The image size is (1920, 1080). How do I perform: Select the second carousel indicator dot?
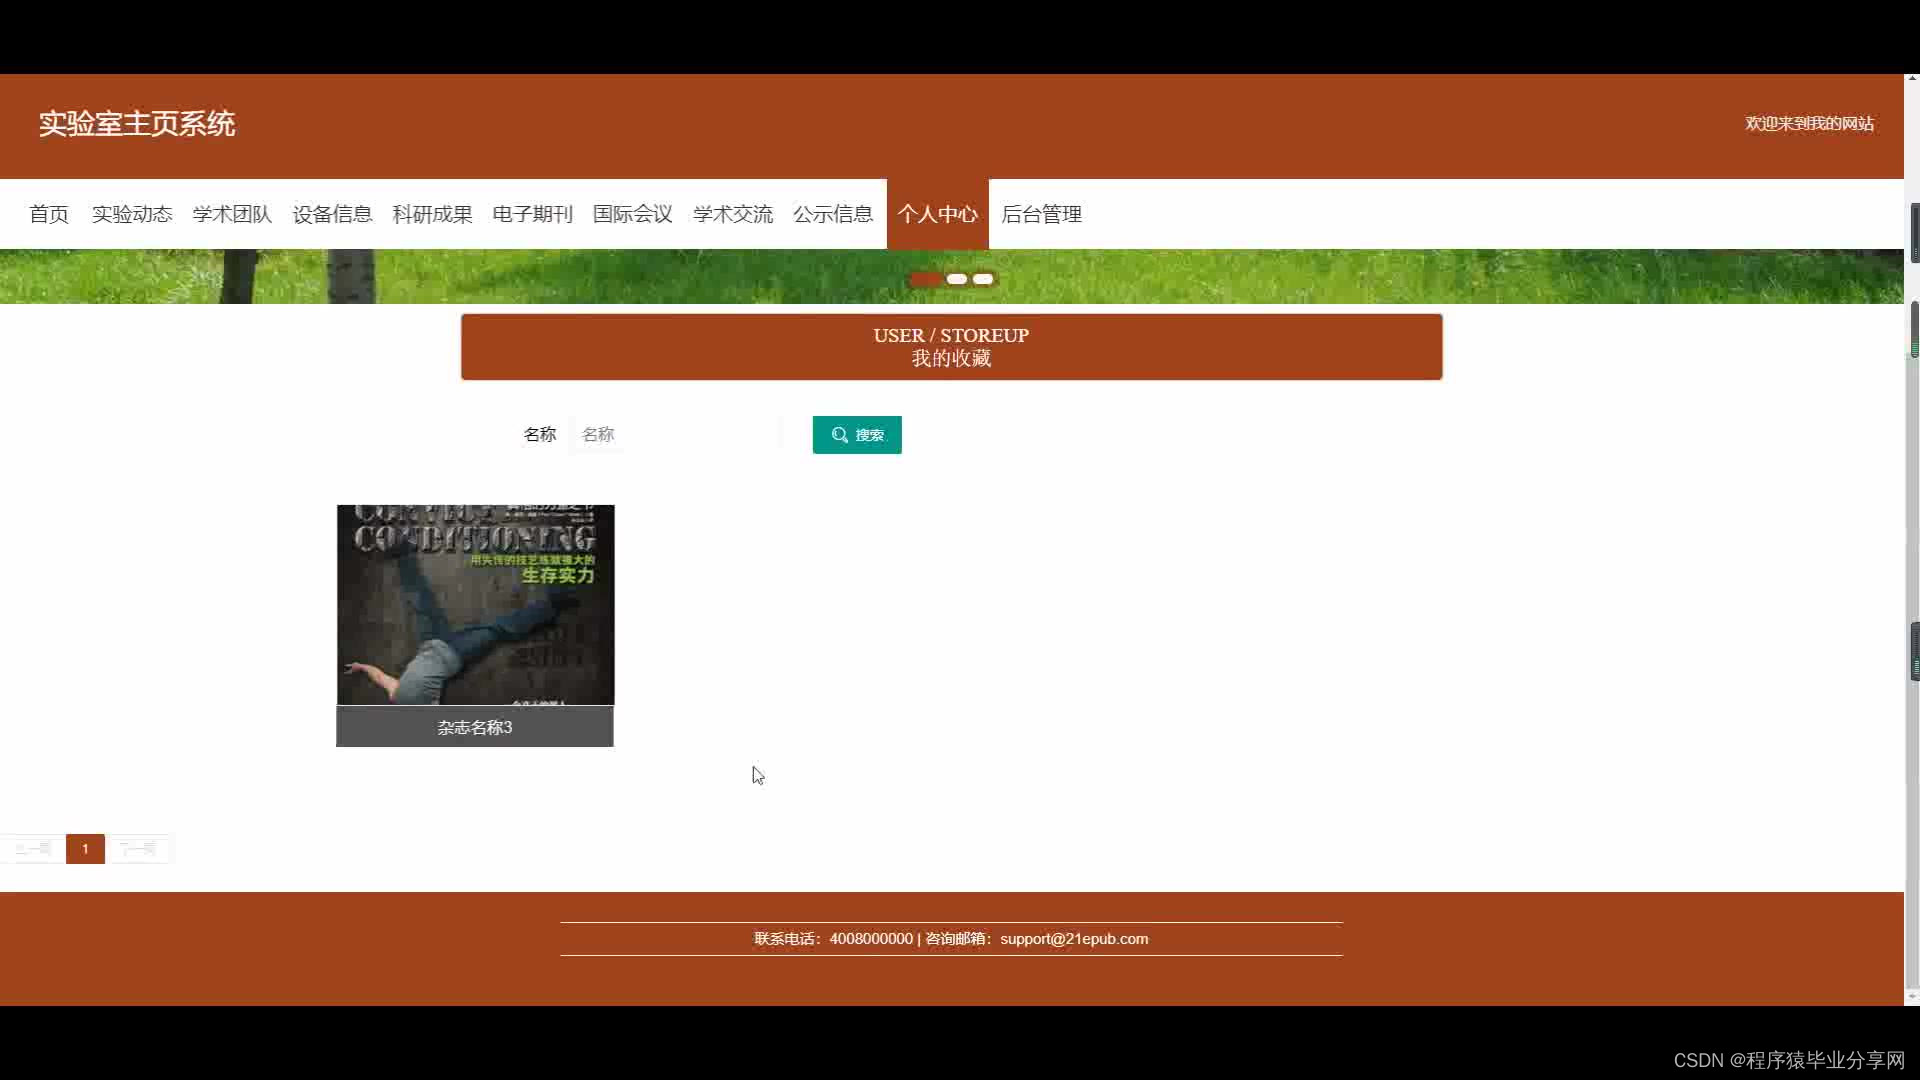pyautogui.click(x=957, y=279)
